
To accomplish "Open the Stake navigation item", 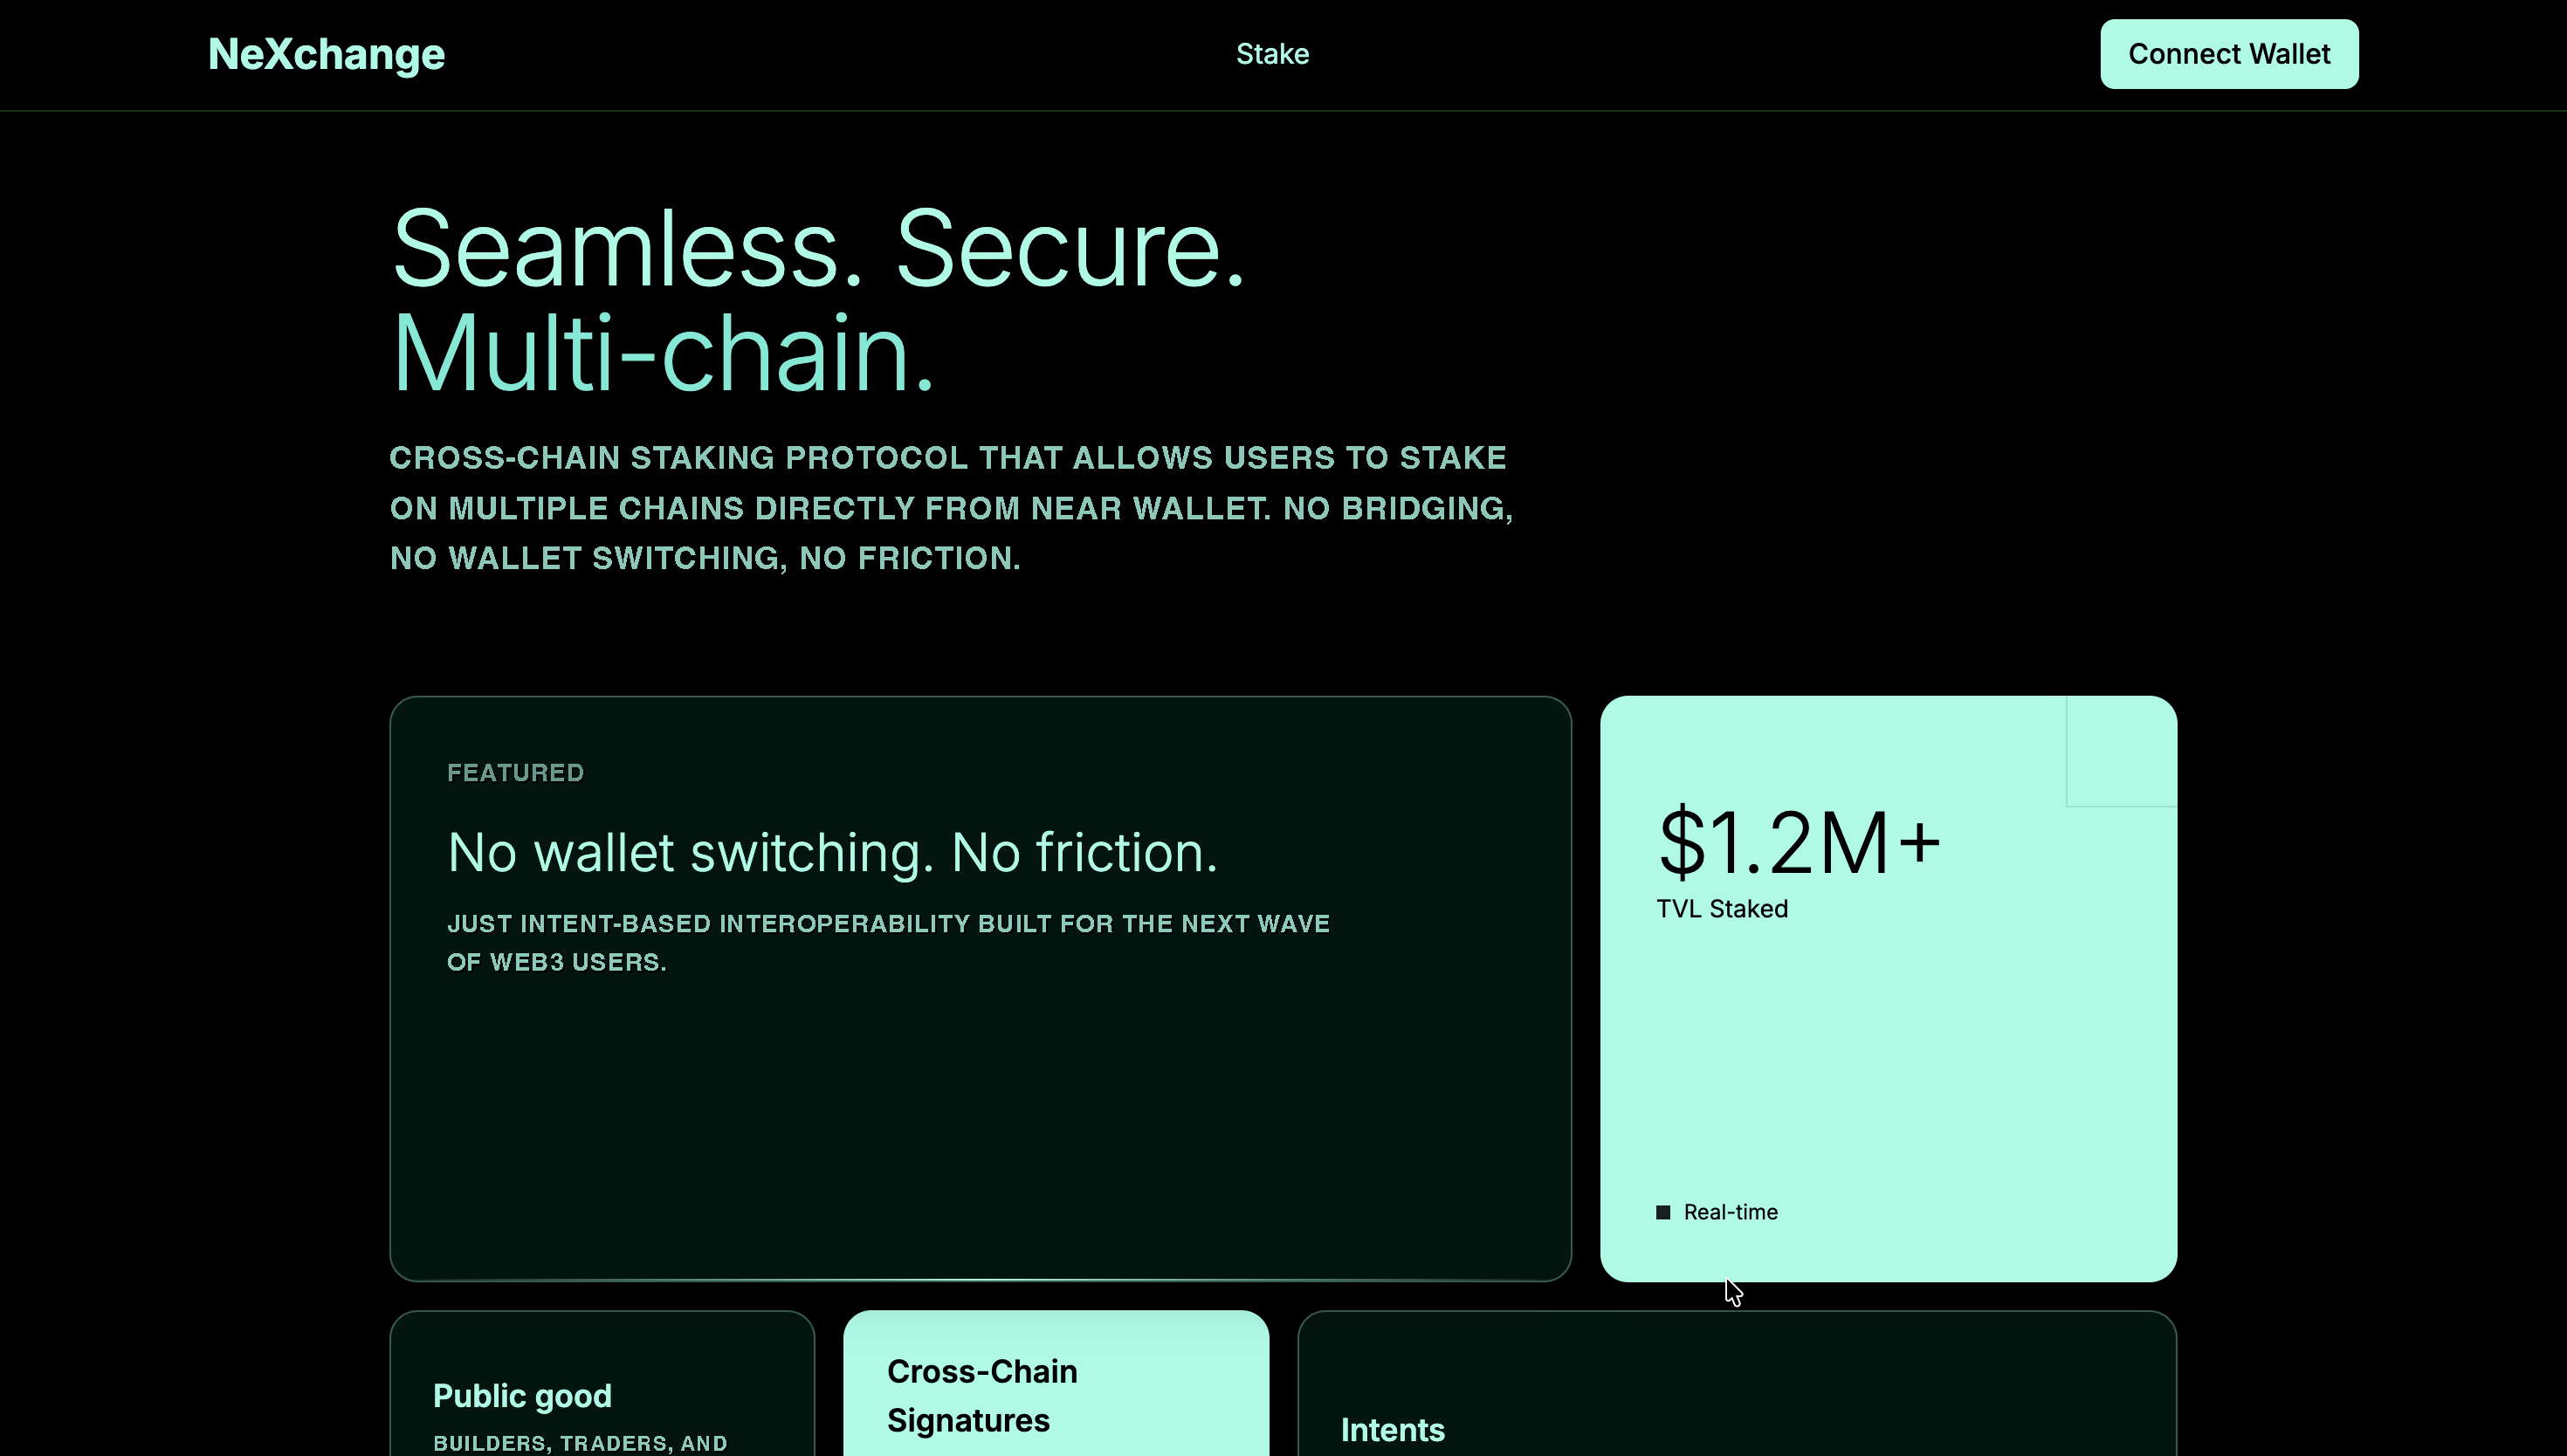I will [x=1272, y=54].
